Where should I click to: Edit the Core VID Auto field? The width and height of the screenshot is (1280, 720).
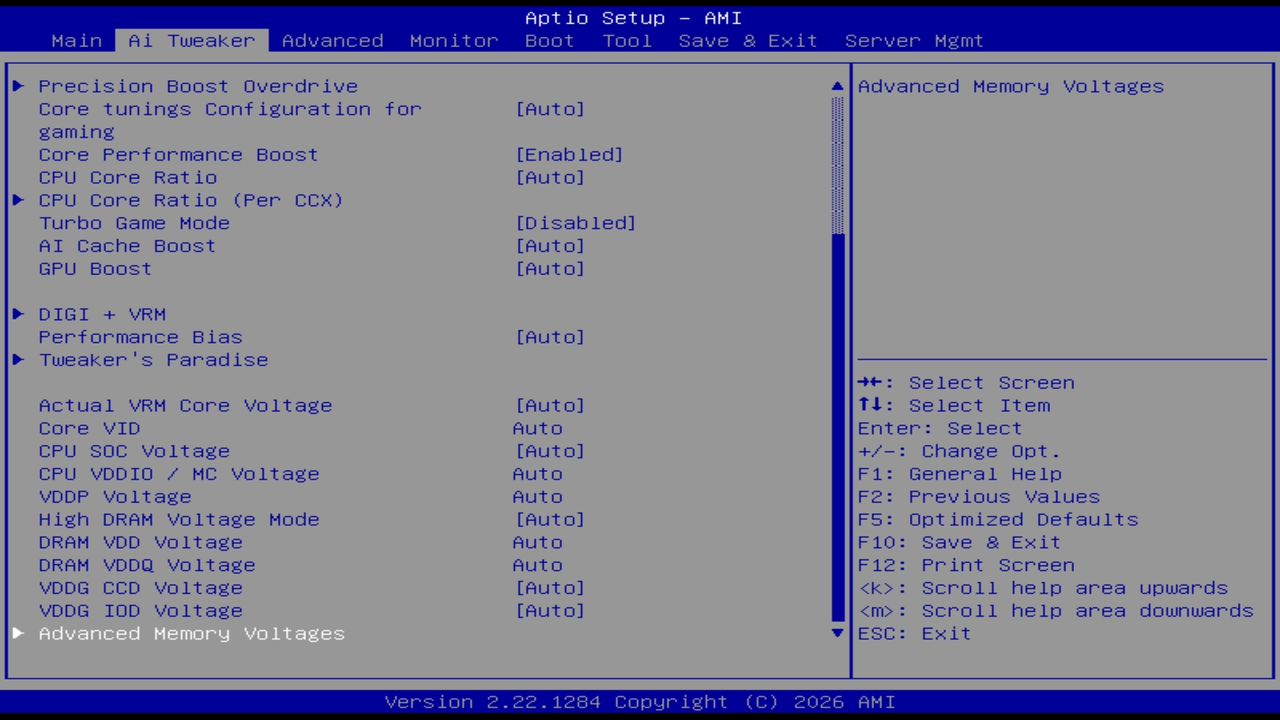[x=538, y=428]
